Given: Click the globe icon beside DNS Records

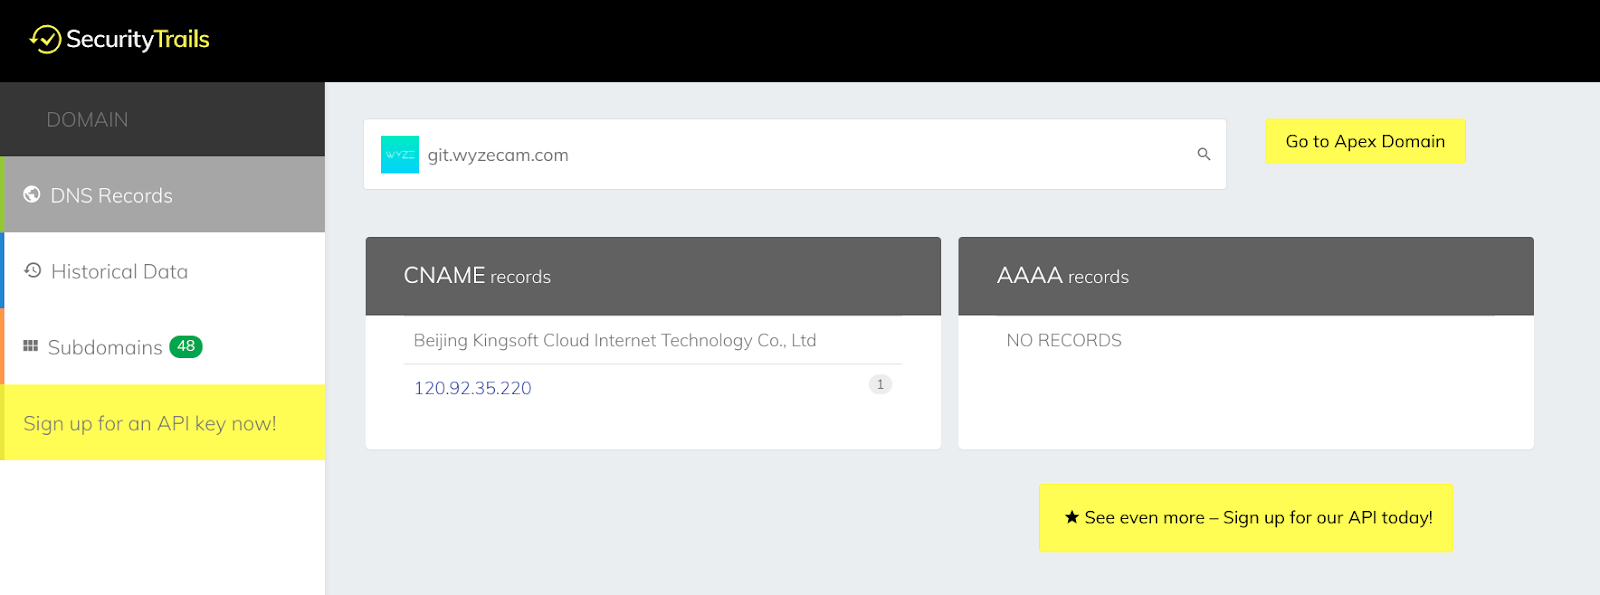Looking at the screenshot, I should (32, 194).
